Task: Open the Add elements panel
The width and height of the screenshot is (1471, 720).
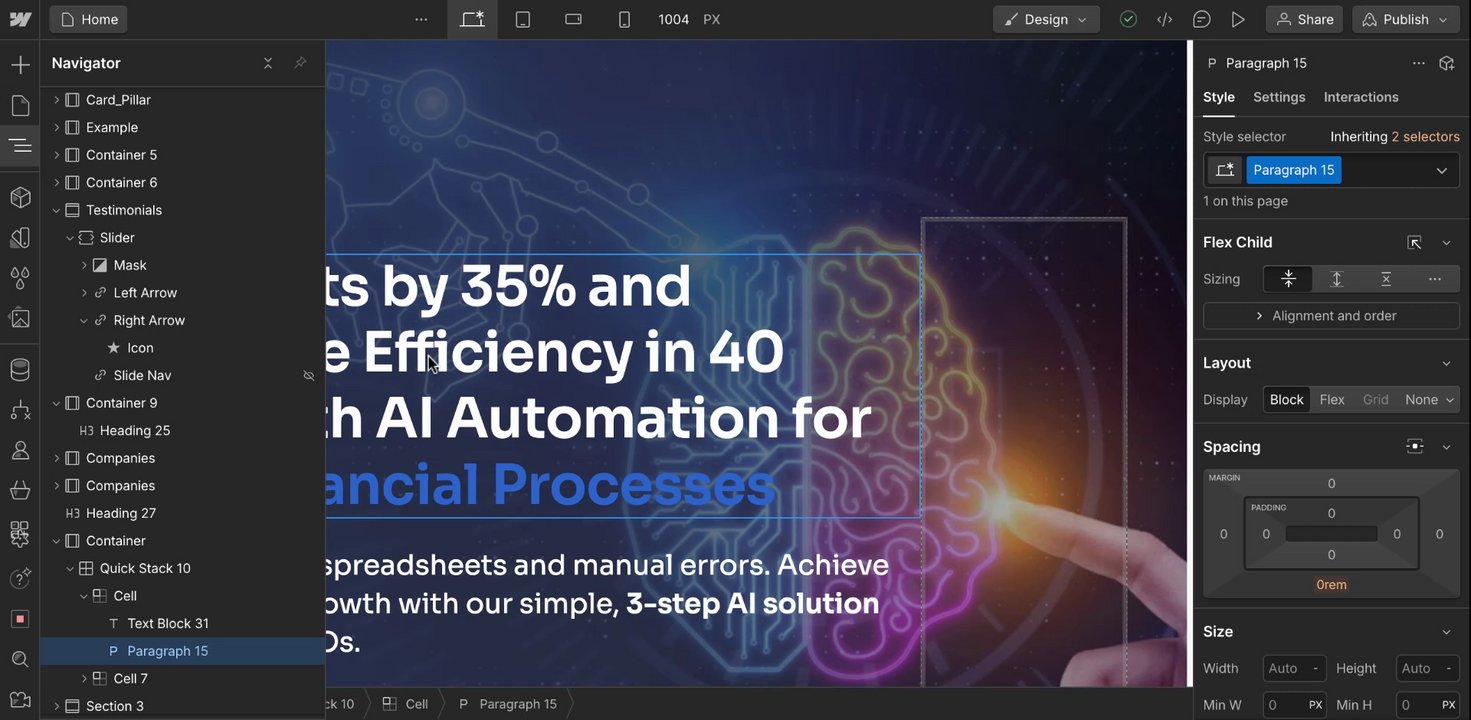Action: coord(20,65)
